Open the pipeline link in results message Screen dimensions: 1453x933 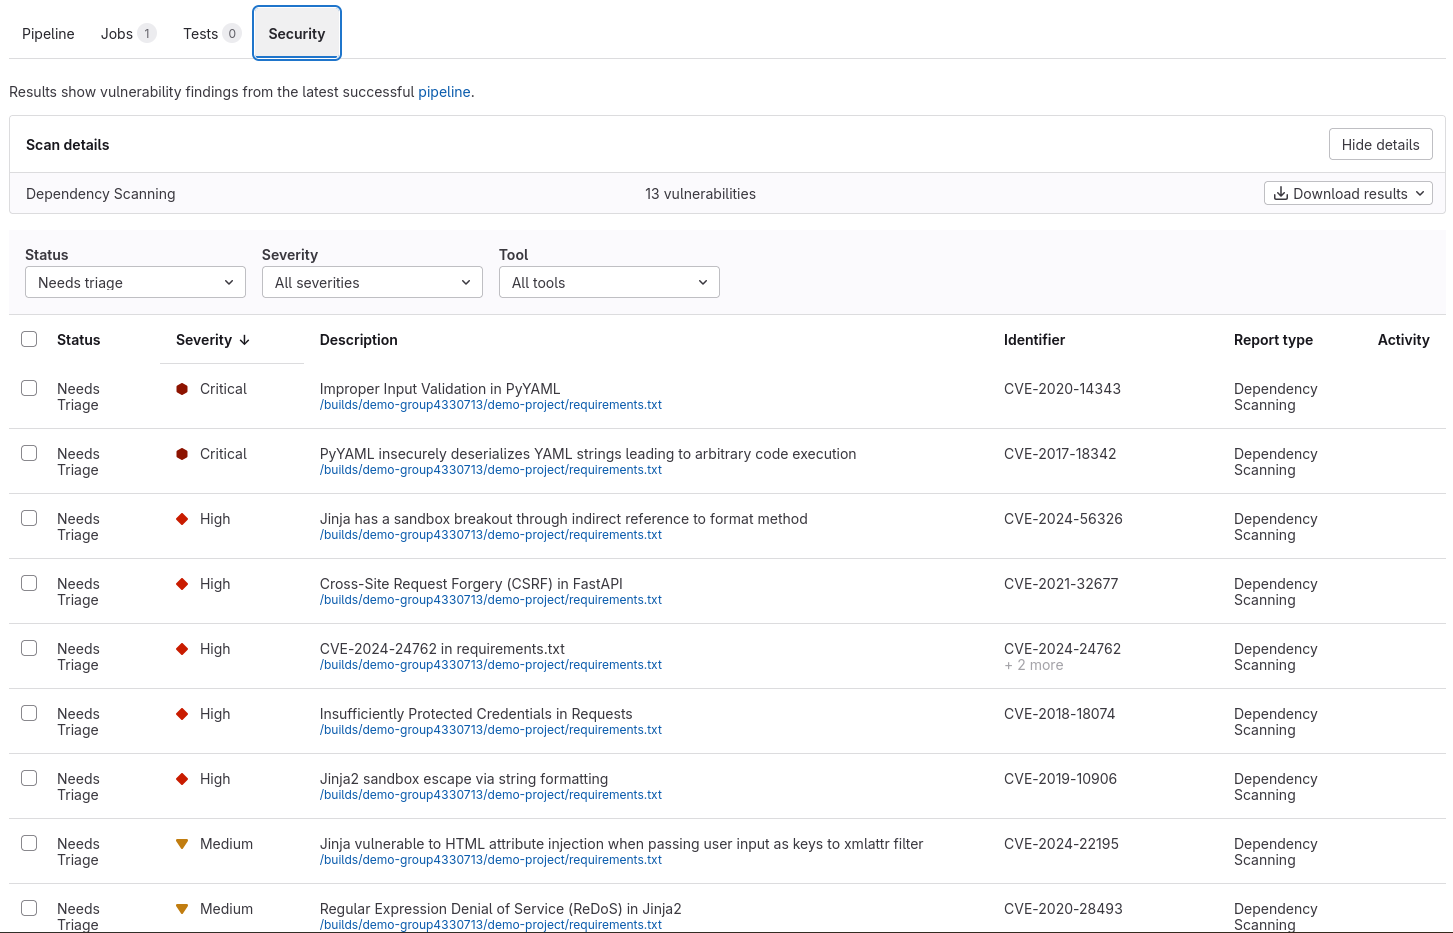443,91
